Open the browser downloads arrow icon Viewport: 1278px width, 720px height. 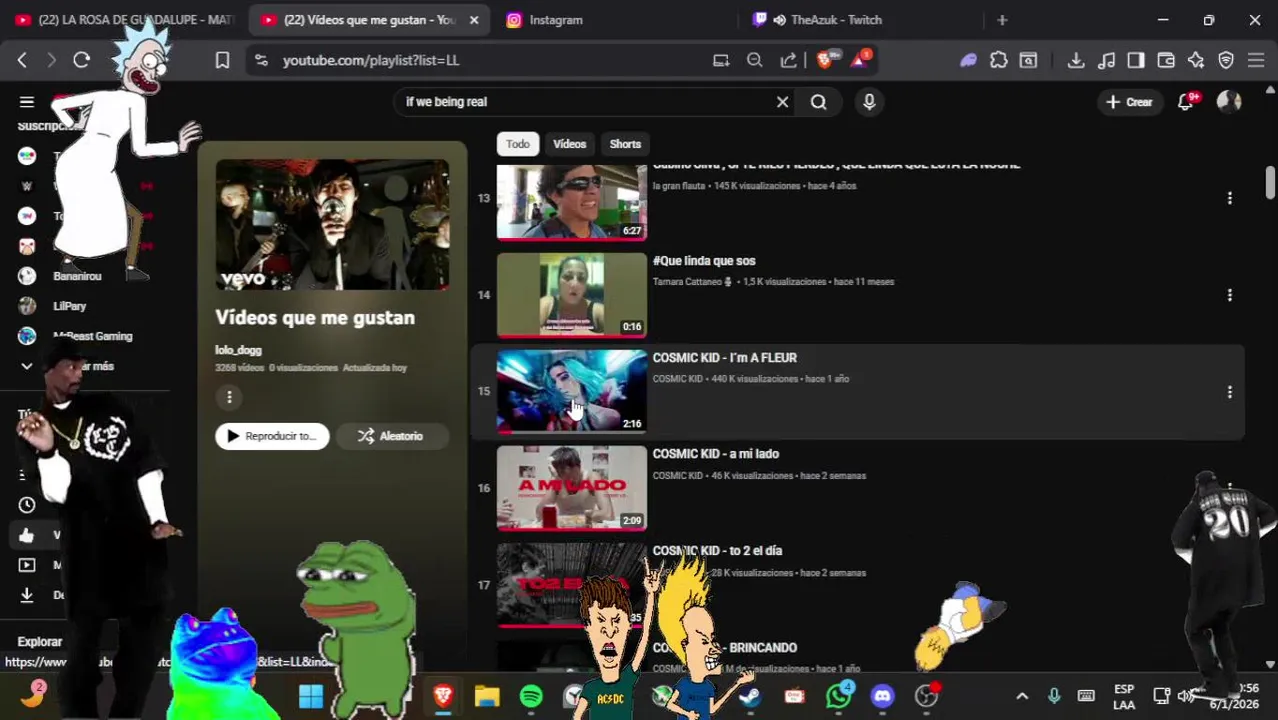[x=1076, y=60]
